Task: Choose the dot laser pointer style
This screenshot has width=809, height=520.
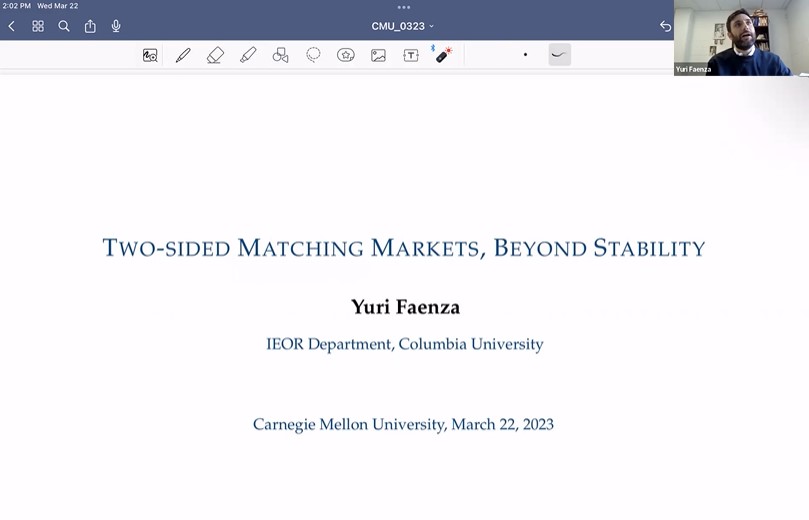Action: [525, 55]
